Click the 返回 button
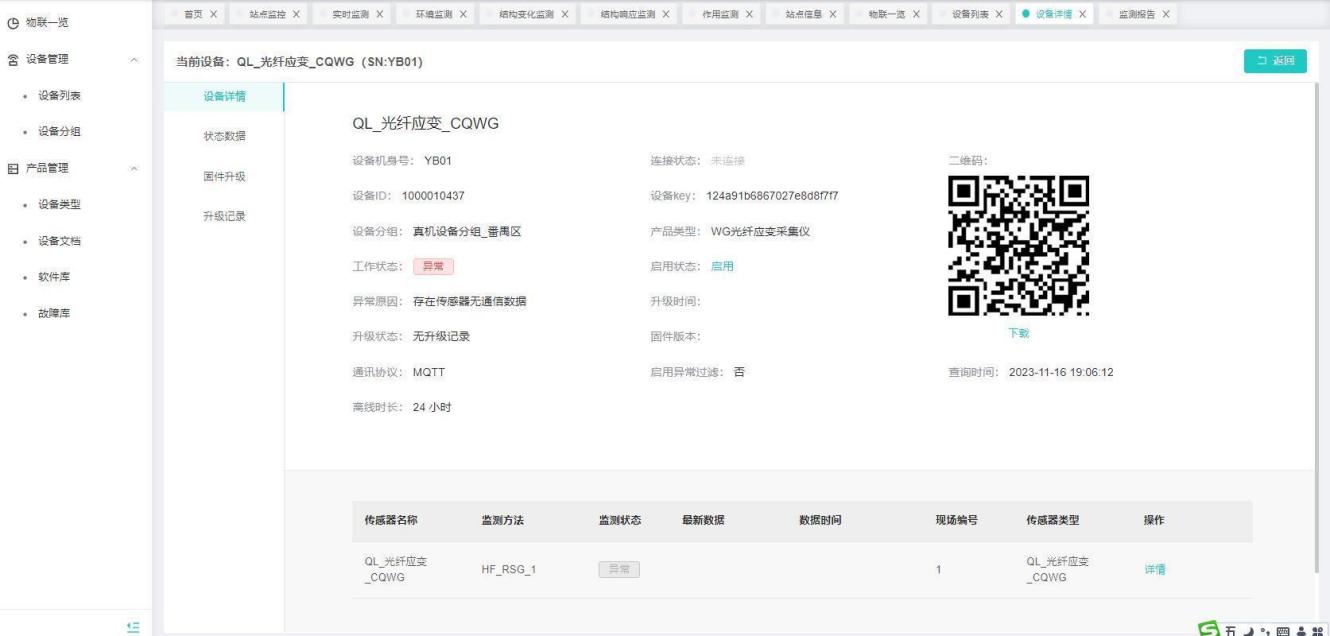The width and height of the screenshot is (1330, 636). pos(1275,61)
